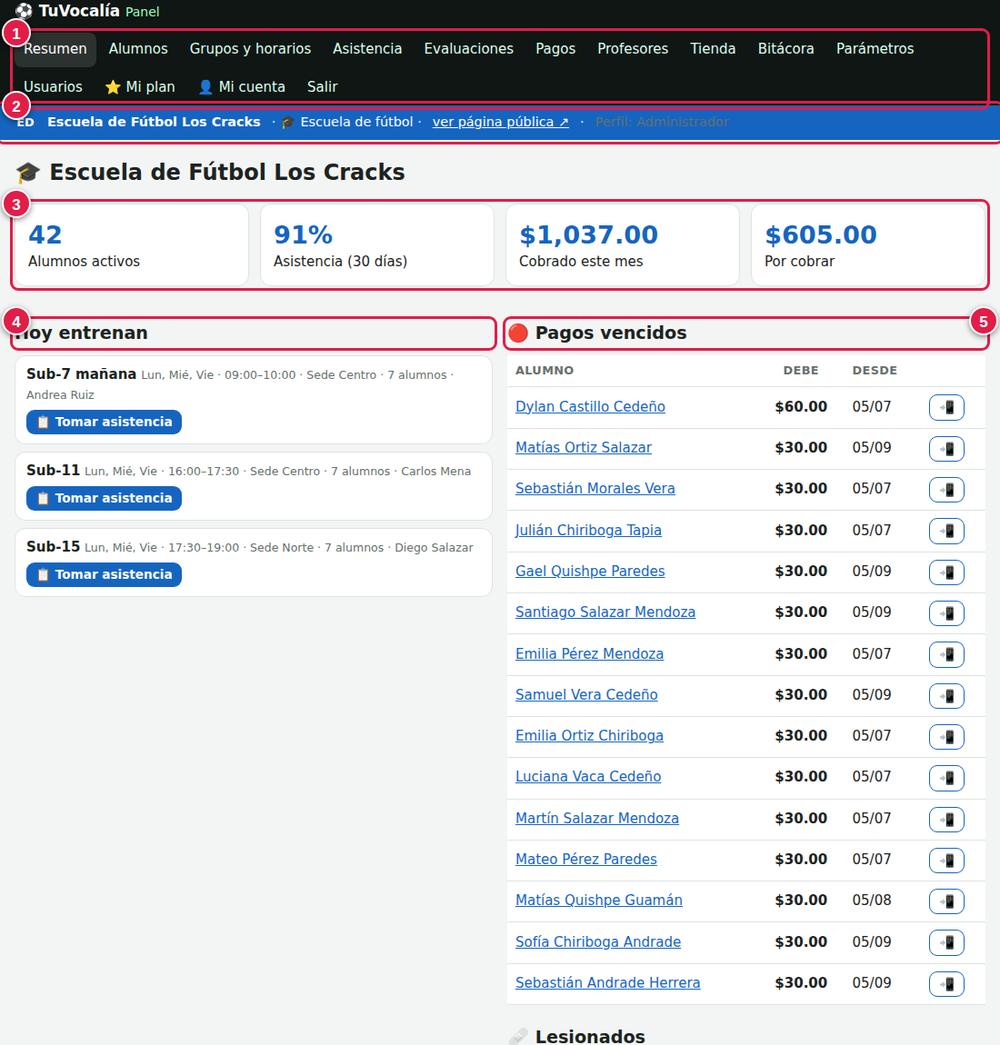Send phone reminder to Sebastián Morales Vera
The width and height of the screenshot is (1000, 1045).
(947, 490)
